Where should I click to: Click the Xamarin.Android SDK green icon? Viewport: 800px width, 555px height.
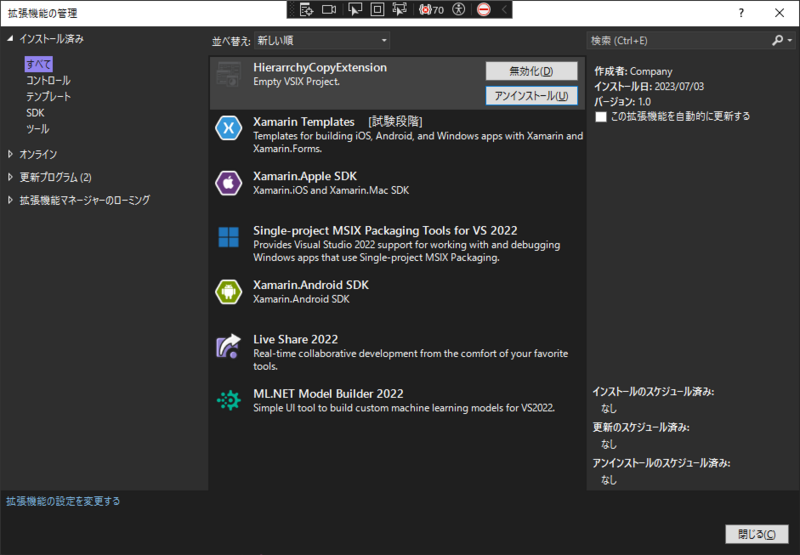[229, 291]
